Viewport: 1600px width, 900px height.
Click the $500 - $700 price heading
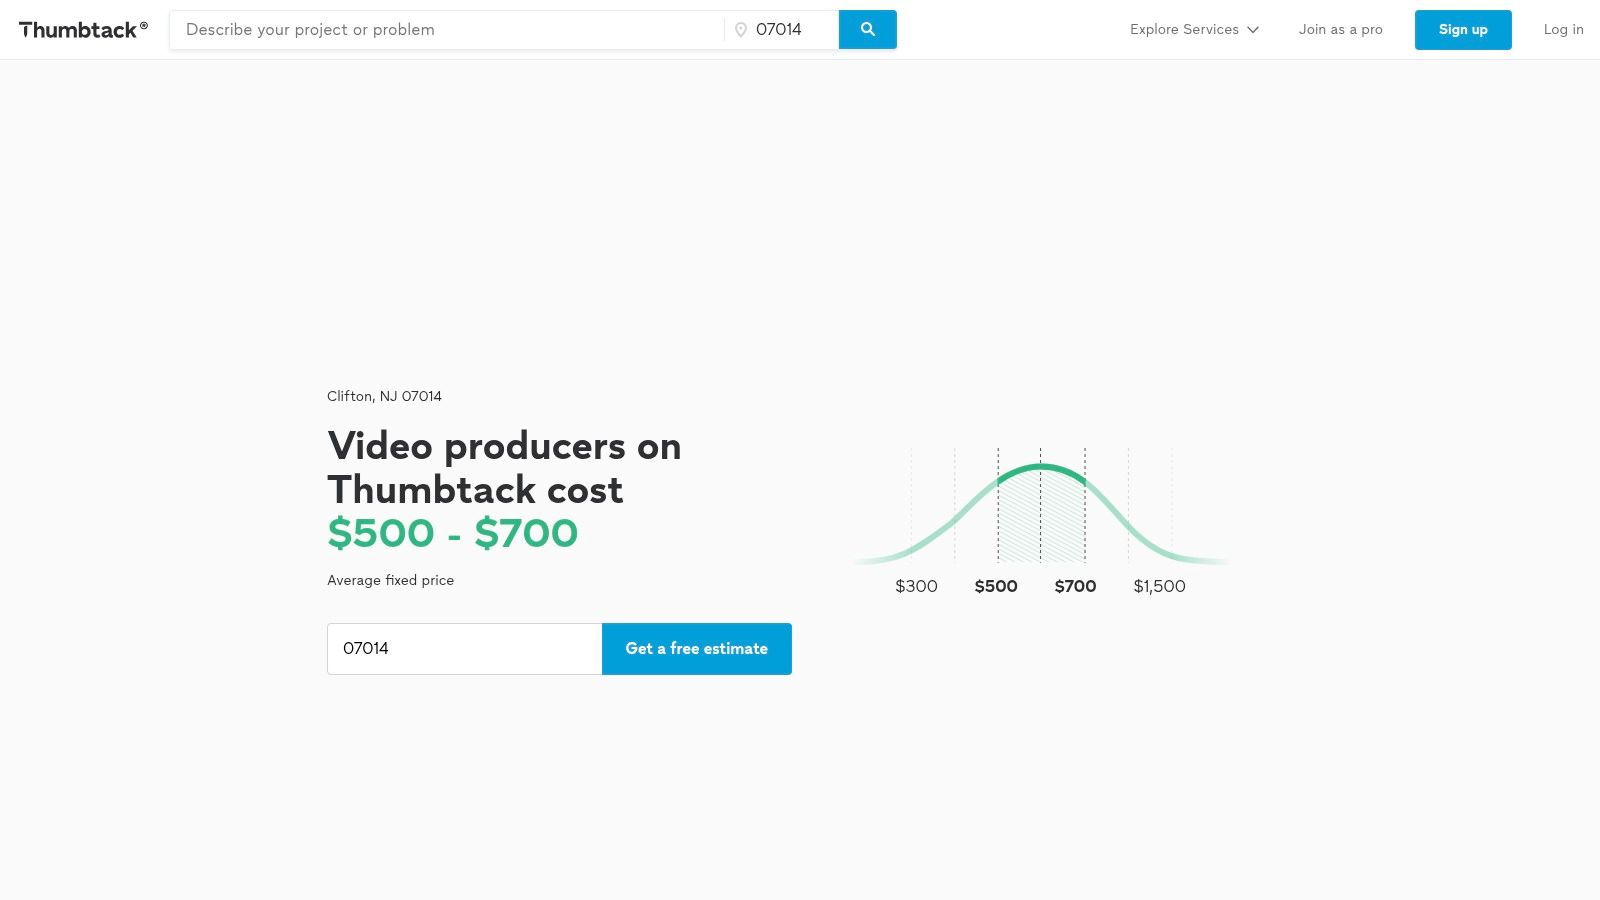[452, 533]
